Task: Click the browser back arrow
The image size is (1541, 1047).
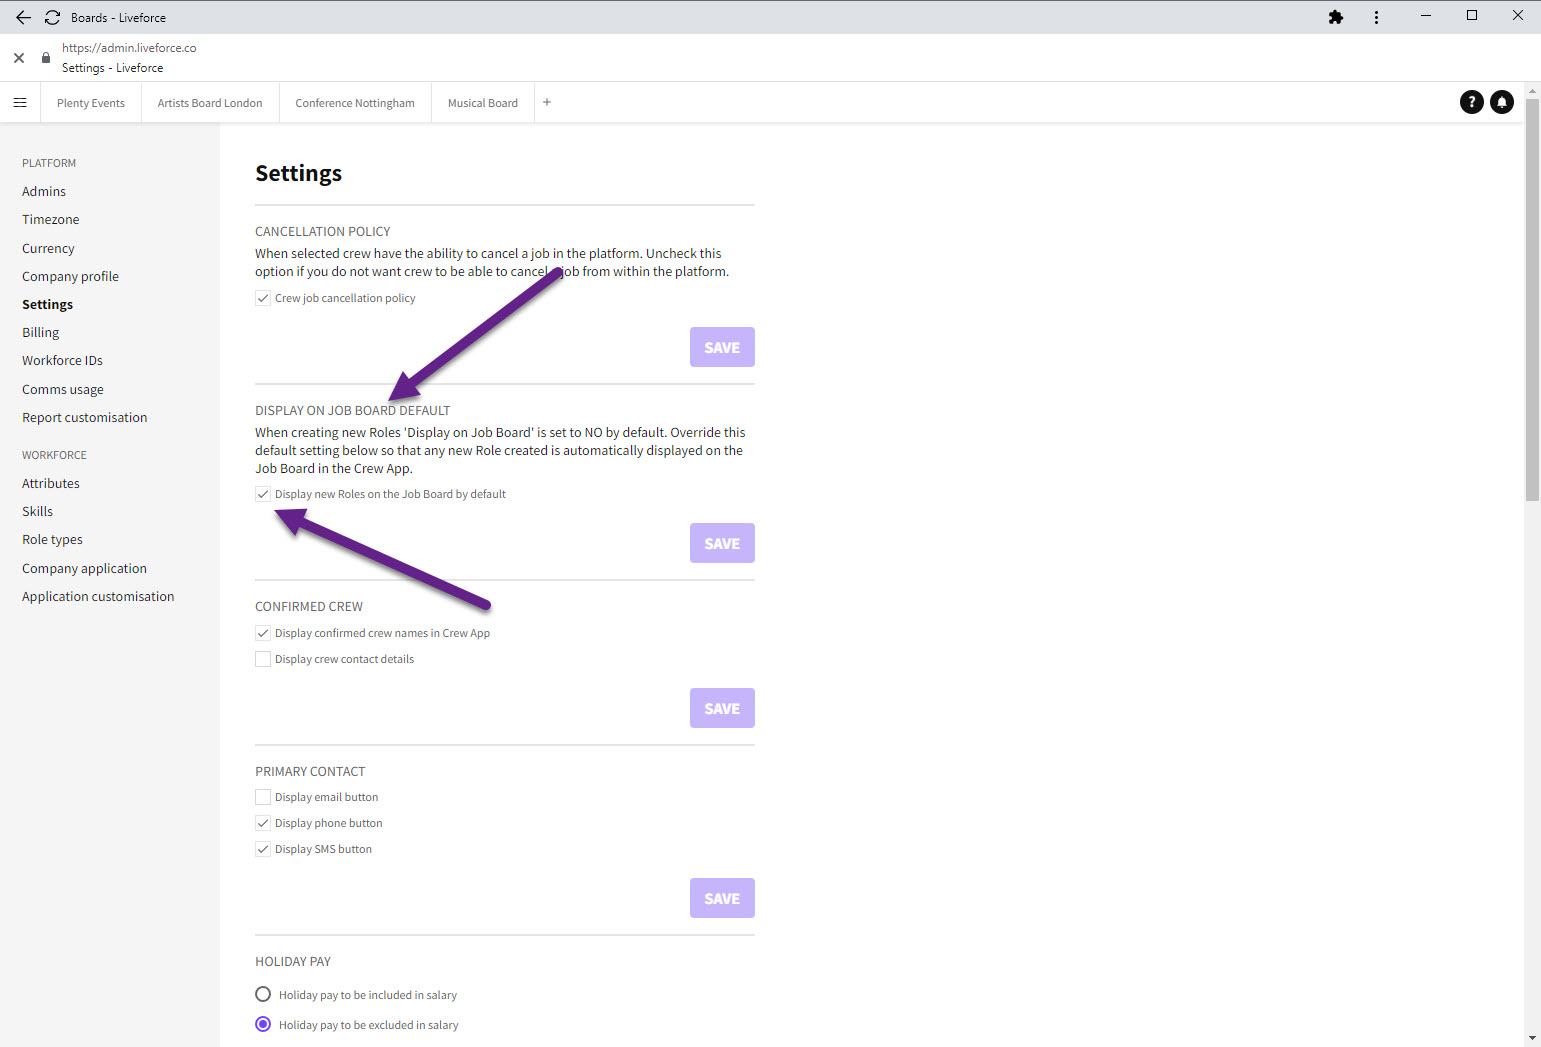Action: [x=23, y=17]
